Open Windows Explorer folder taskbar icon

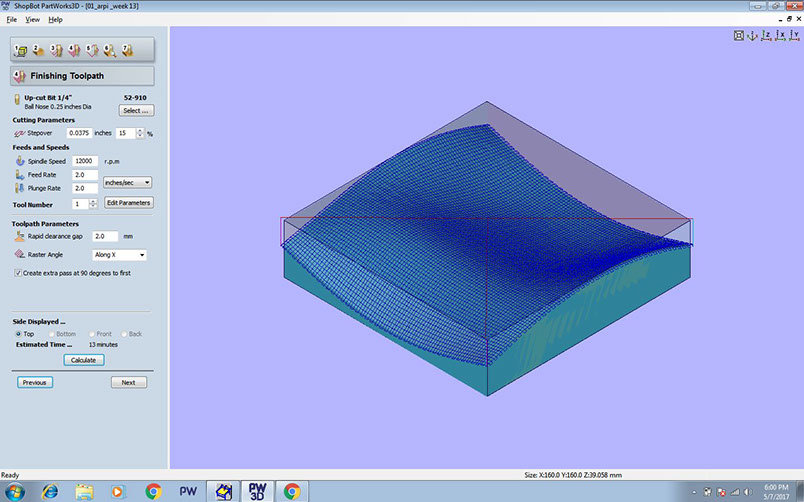pos(84,491)
